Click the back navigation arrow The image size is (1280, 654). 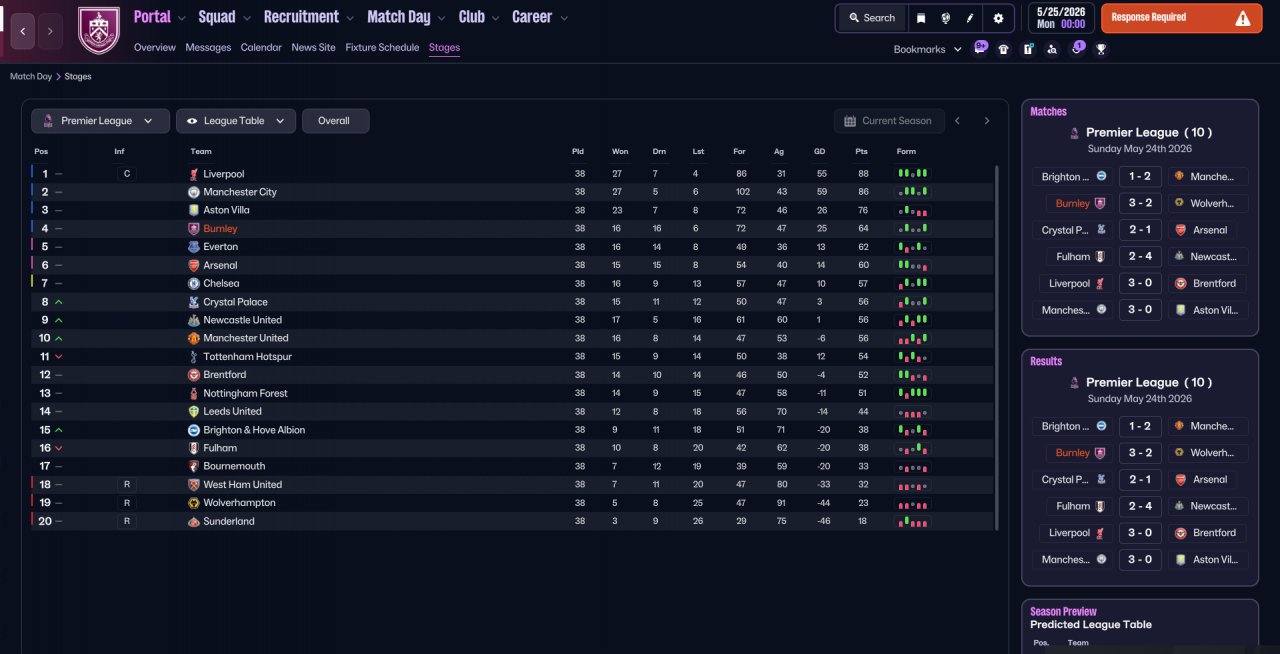pyautogui.click(x=23, y=31)
